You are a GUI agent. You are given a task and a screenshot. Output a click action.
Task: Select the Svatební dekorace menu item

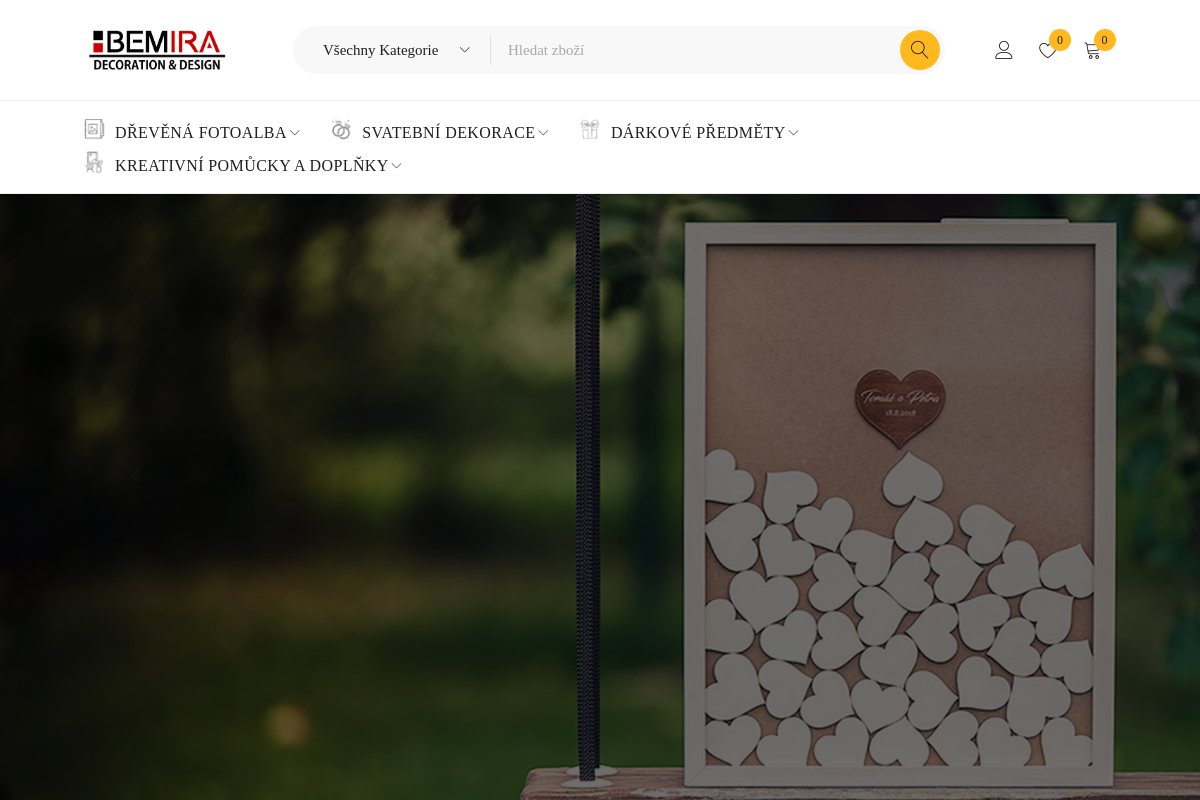tap(448, 133)
